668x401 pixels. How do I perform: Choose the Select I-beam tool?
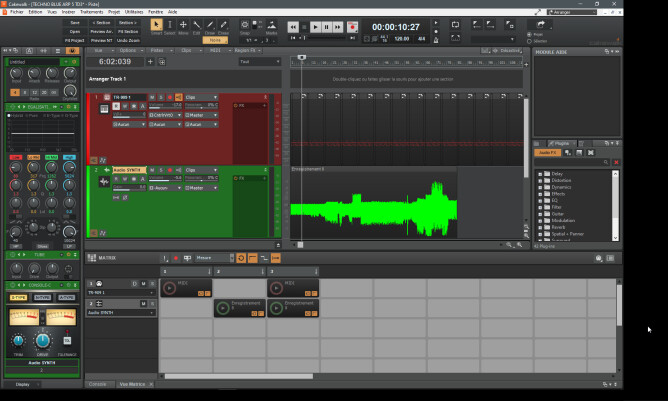(x=170, y=25)
